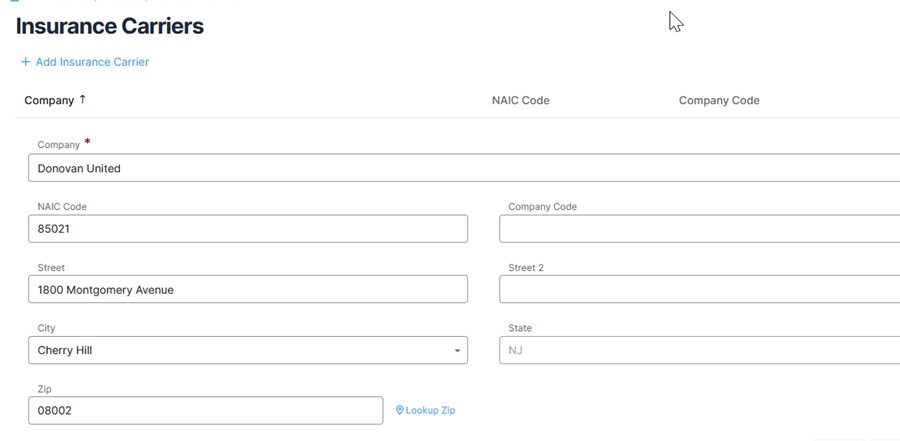
Task: Click the Zip field containing 08002
Action: pos(205,411)
